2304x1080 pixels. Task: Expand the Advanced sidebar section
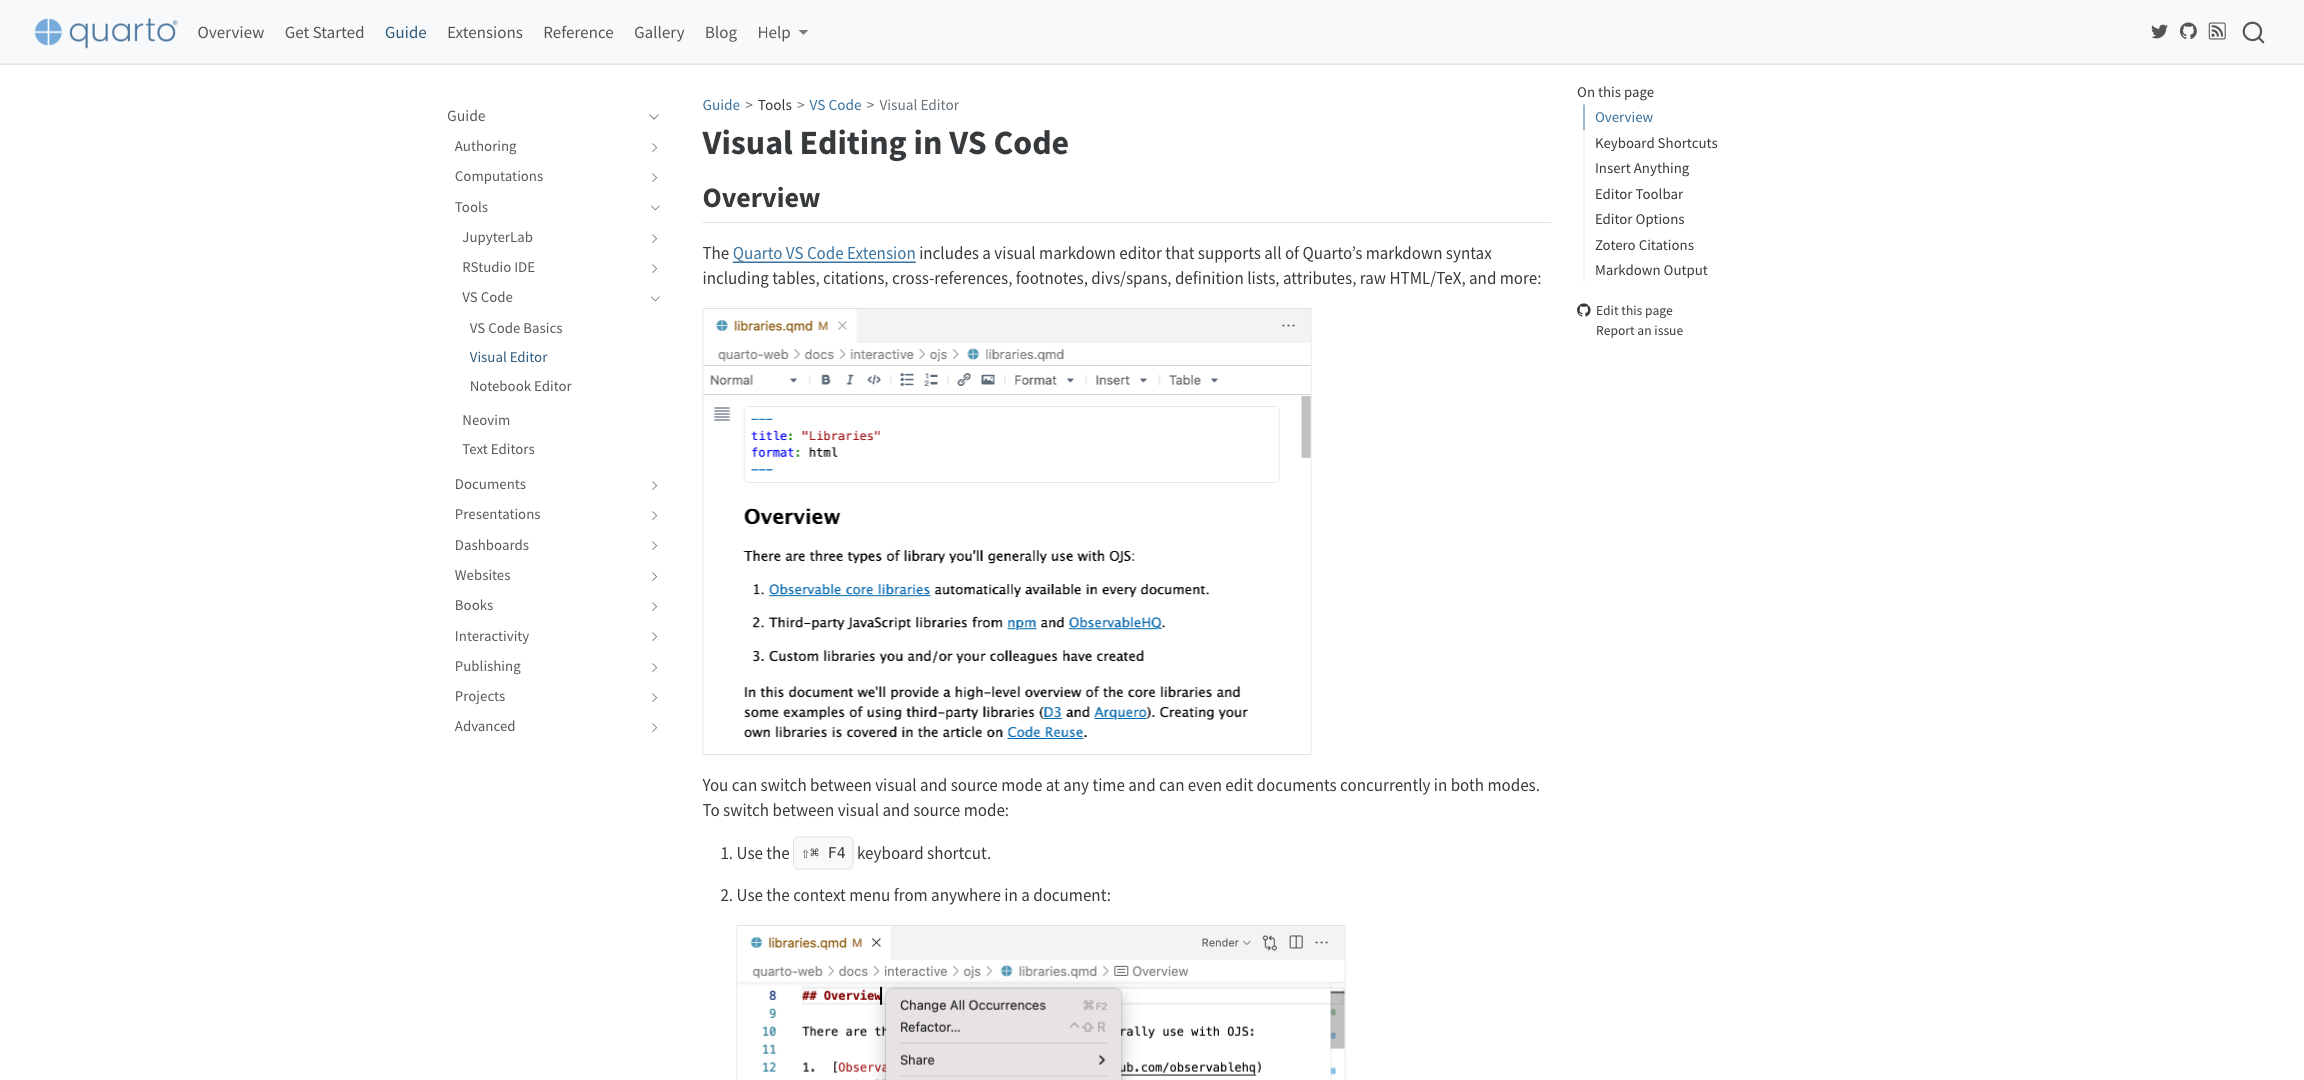point(654,727)
